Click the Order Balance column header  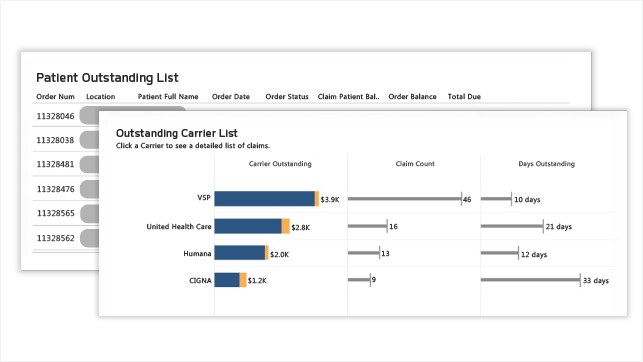413,97
